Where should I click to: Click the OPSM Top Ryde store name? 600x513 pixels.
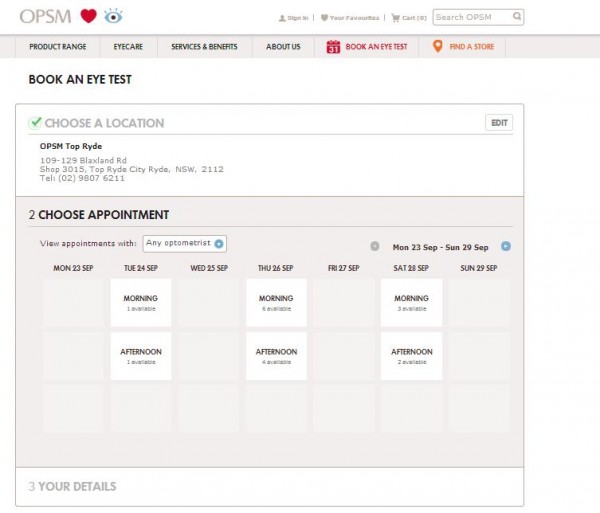(x=71, y=146)
